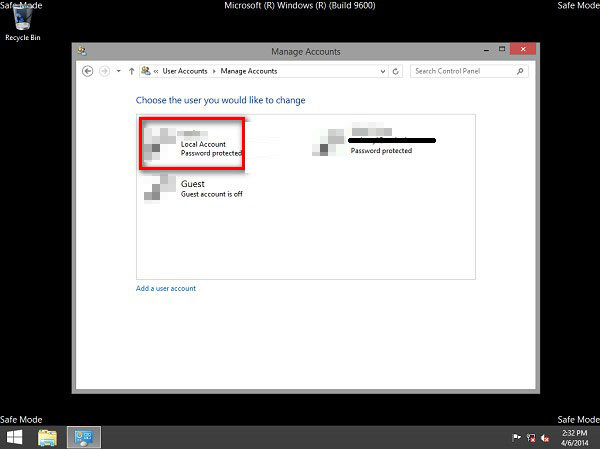Select User Accounts in the breadcrumb
This screenshot has width=600, height=449.
point(185,71)
